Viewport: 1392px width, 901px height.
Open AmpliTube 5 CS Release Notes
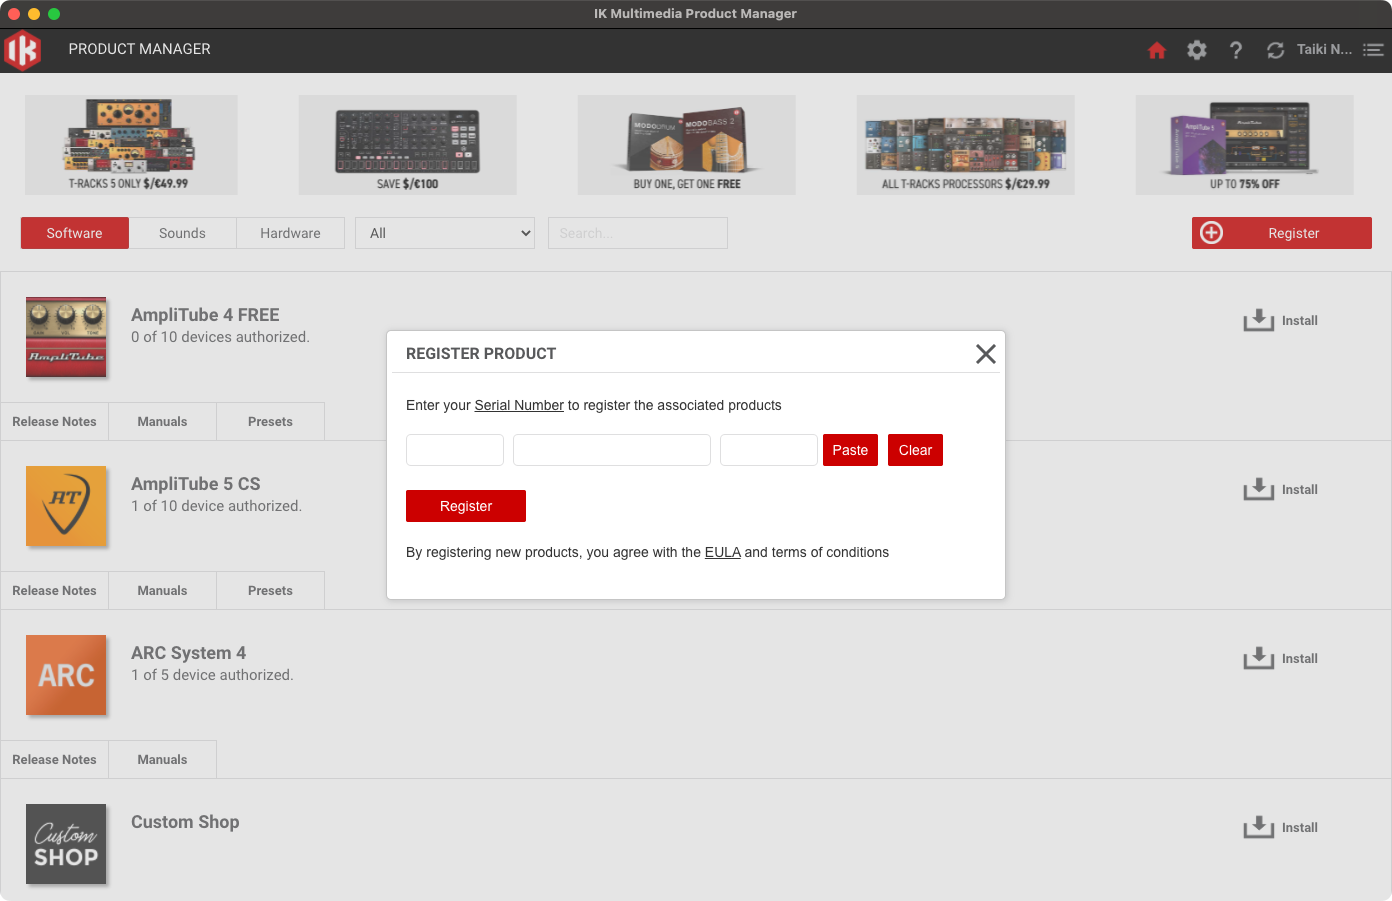point(54,591)
